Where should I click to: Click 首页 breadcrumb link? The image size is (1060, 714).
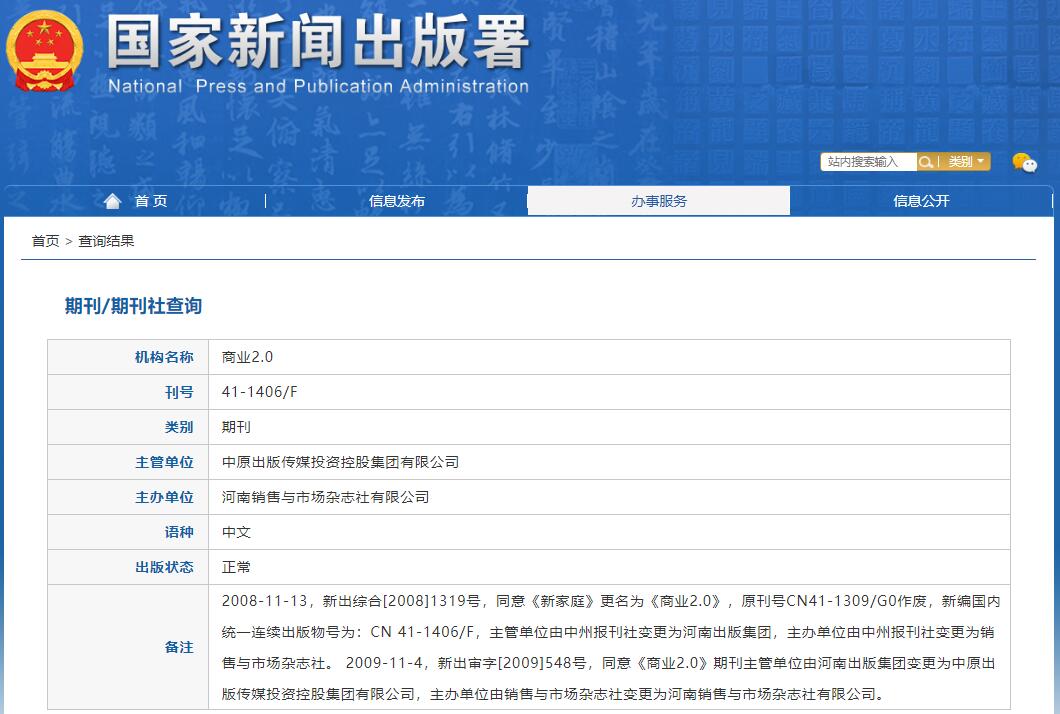[x=45, y=241]
